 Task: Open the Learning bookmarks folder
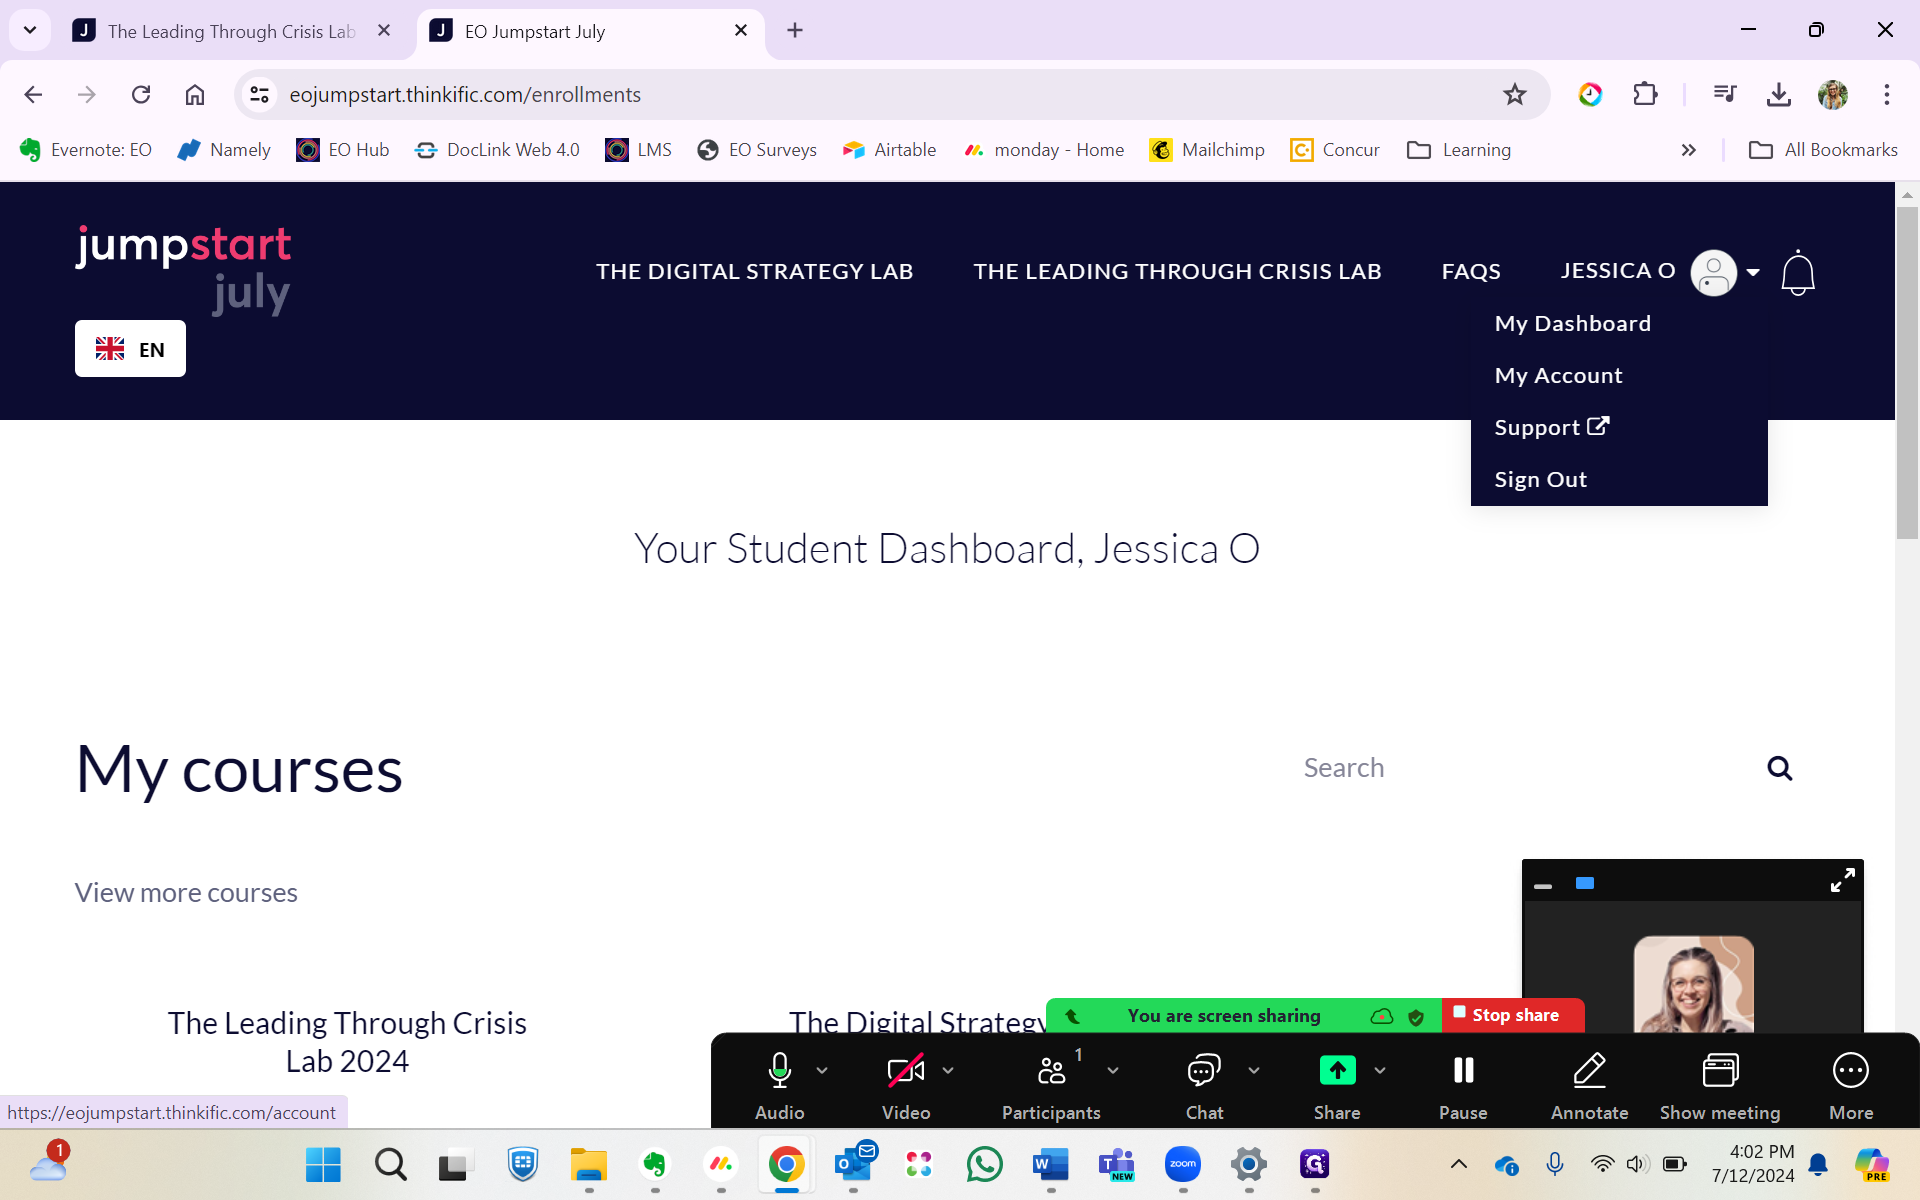tap(1459, 150)
